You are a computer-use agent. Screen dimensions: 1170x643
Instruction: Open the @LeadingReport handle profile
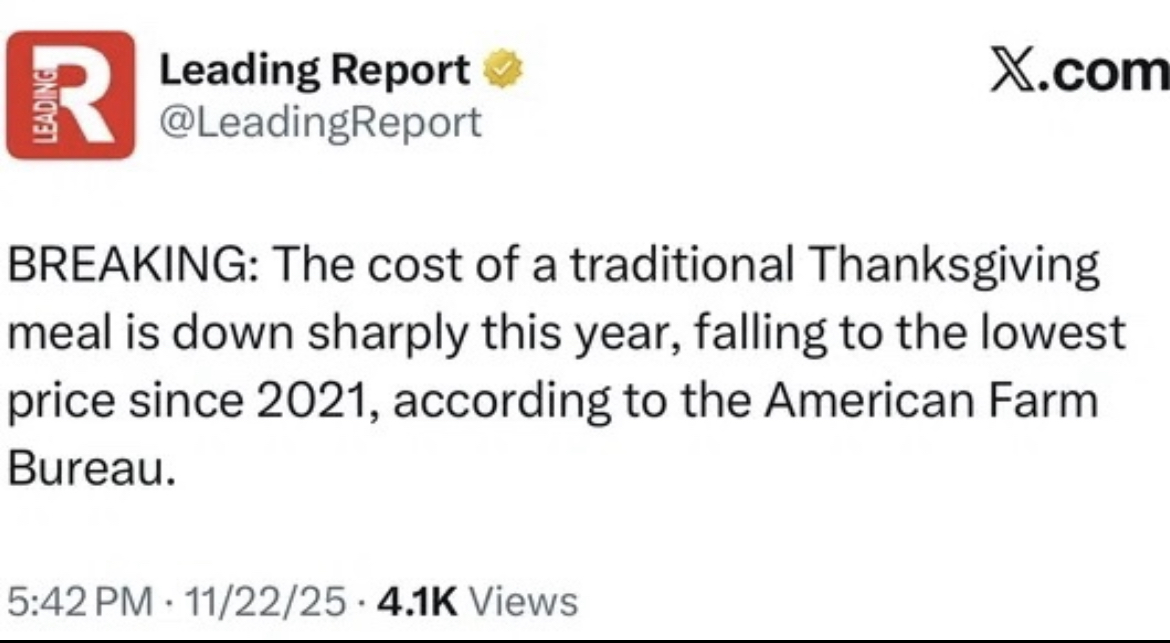tap(320, 121)
